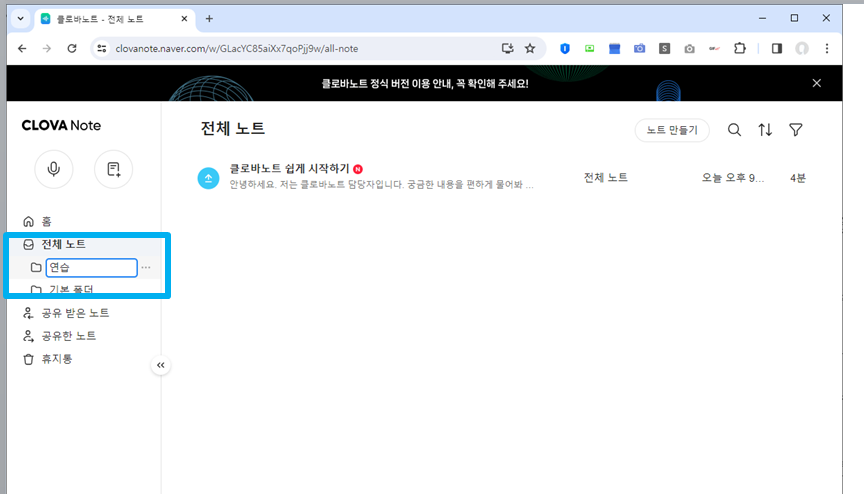
Task: Create a new note with the memo-plus icon
Action: (x=114, y=169)
